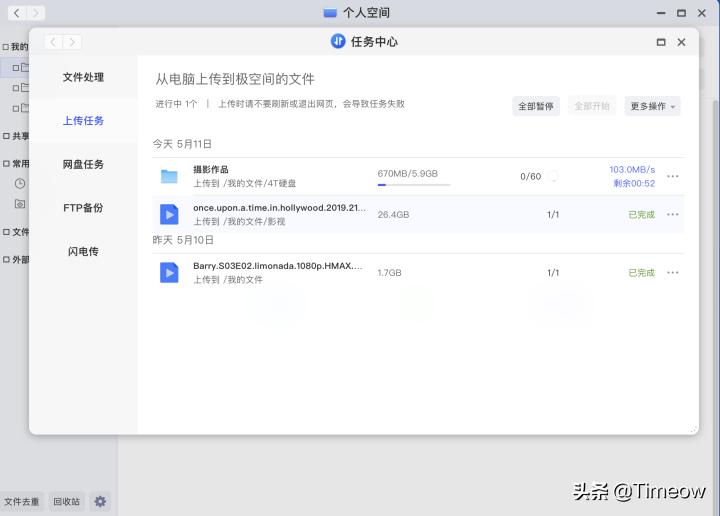Image resolution: width=720 pixels, height=516 pixels.
Task: Click destination 上传到 /我的文件/4T硬盘
Action: point(244,183)
